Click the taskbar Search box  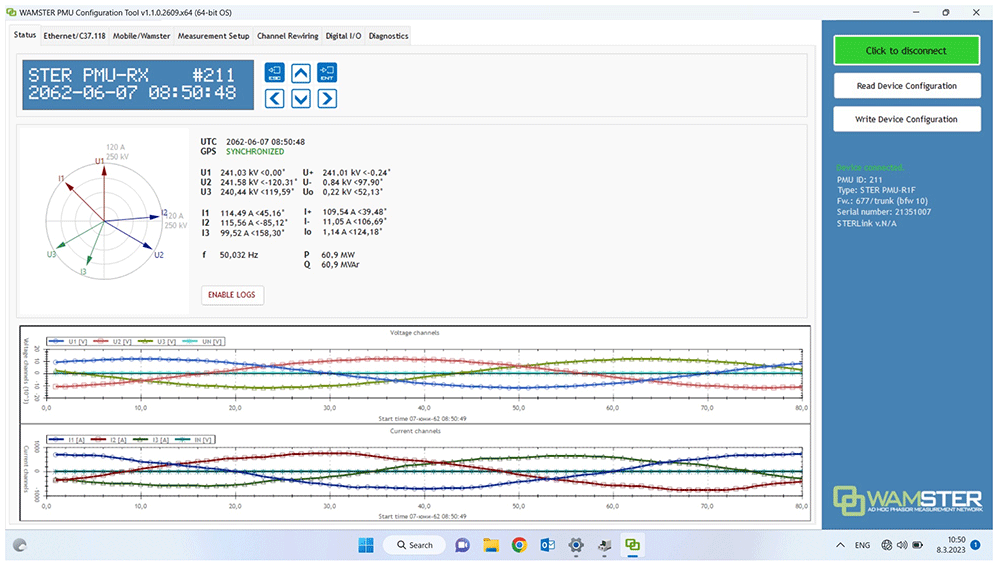coord(415,545)
